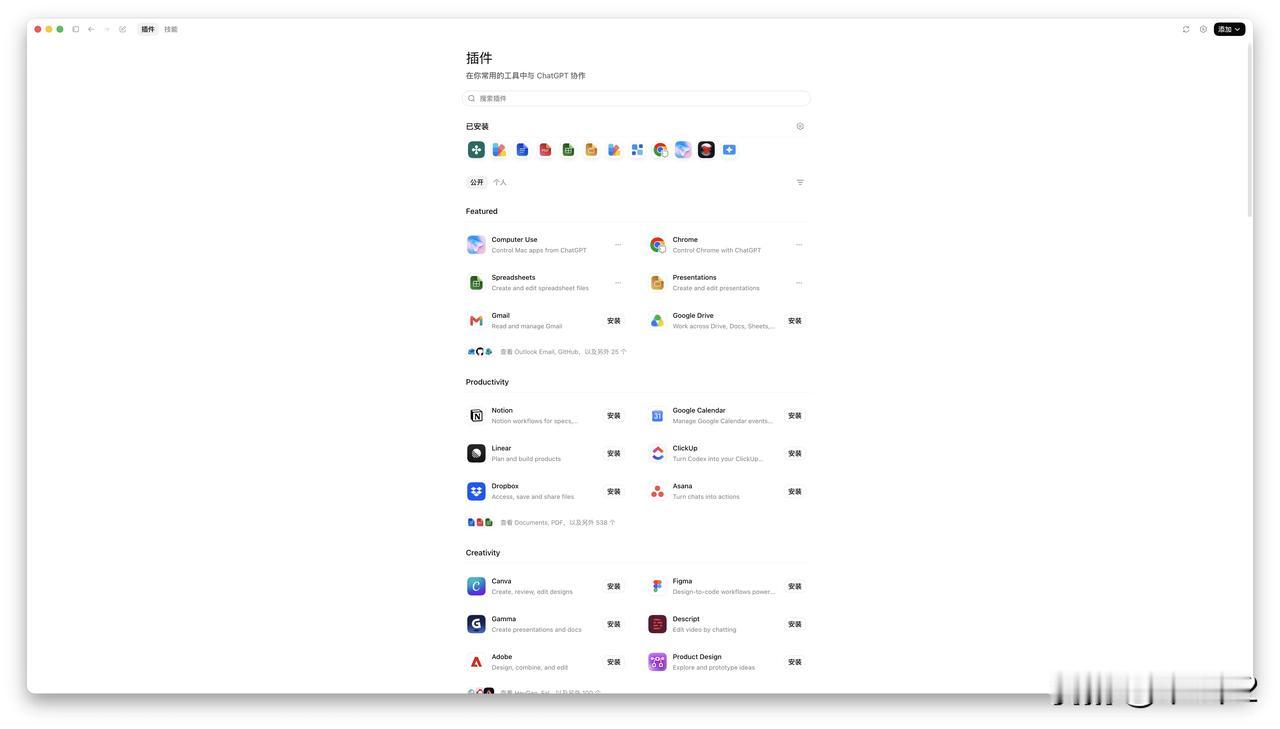Install the Google Calendar plugin
Image resolution: width=1280 pixels, height=729 pixels.
(x=795, y=416)
